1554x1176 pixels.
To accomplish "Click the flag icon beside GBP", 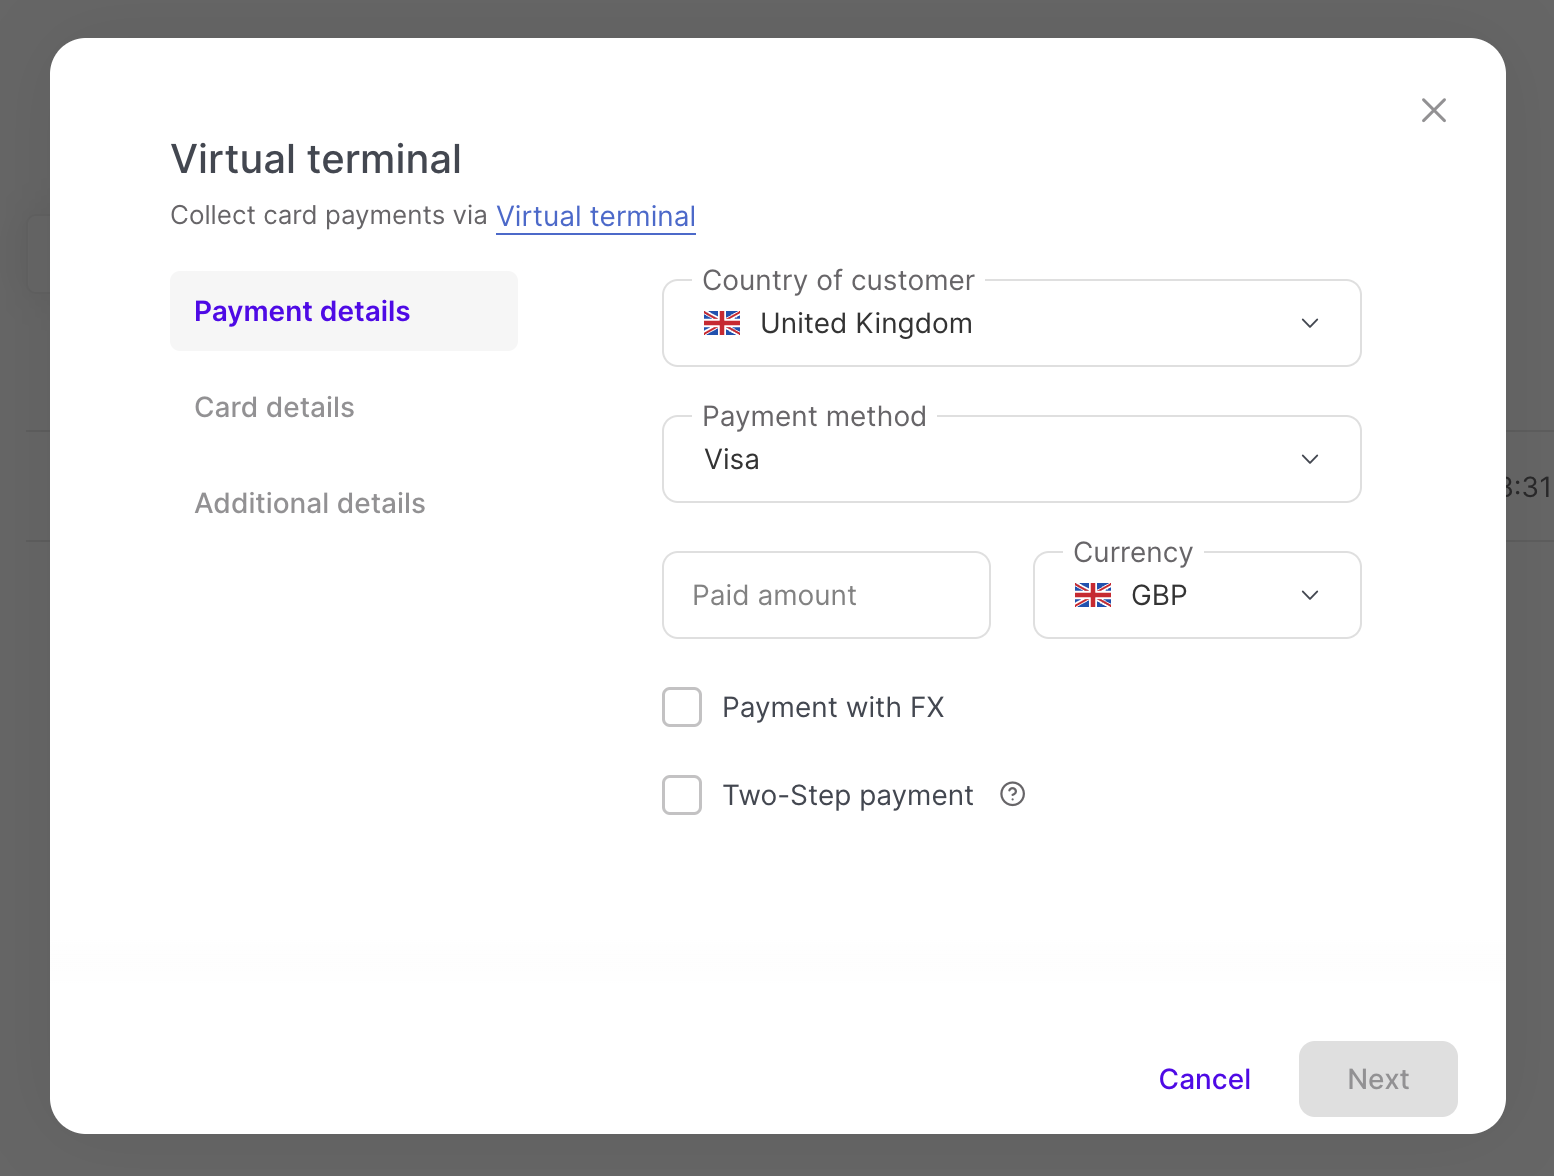I will point(1092,595).
